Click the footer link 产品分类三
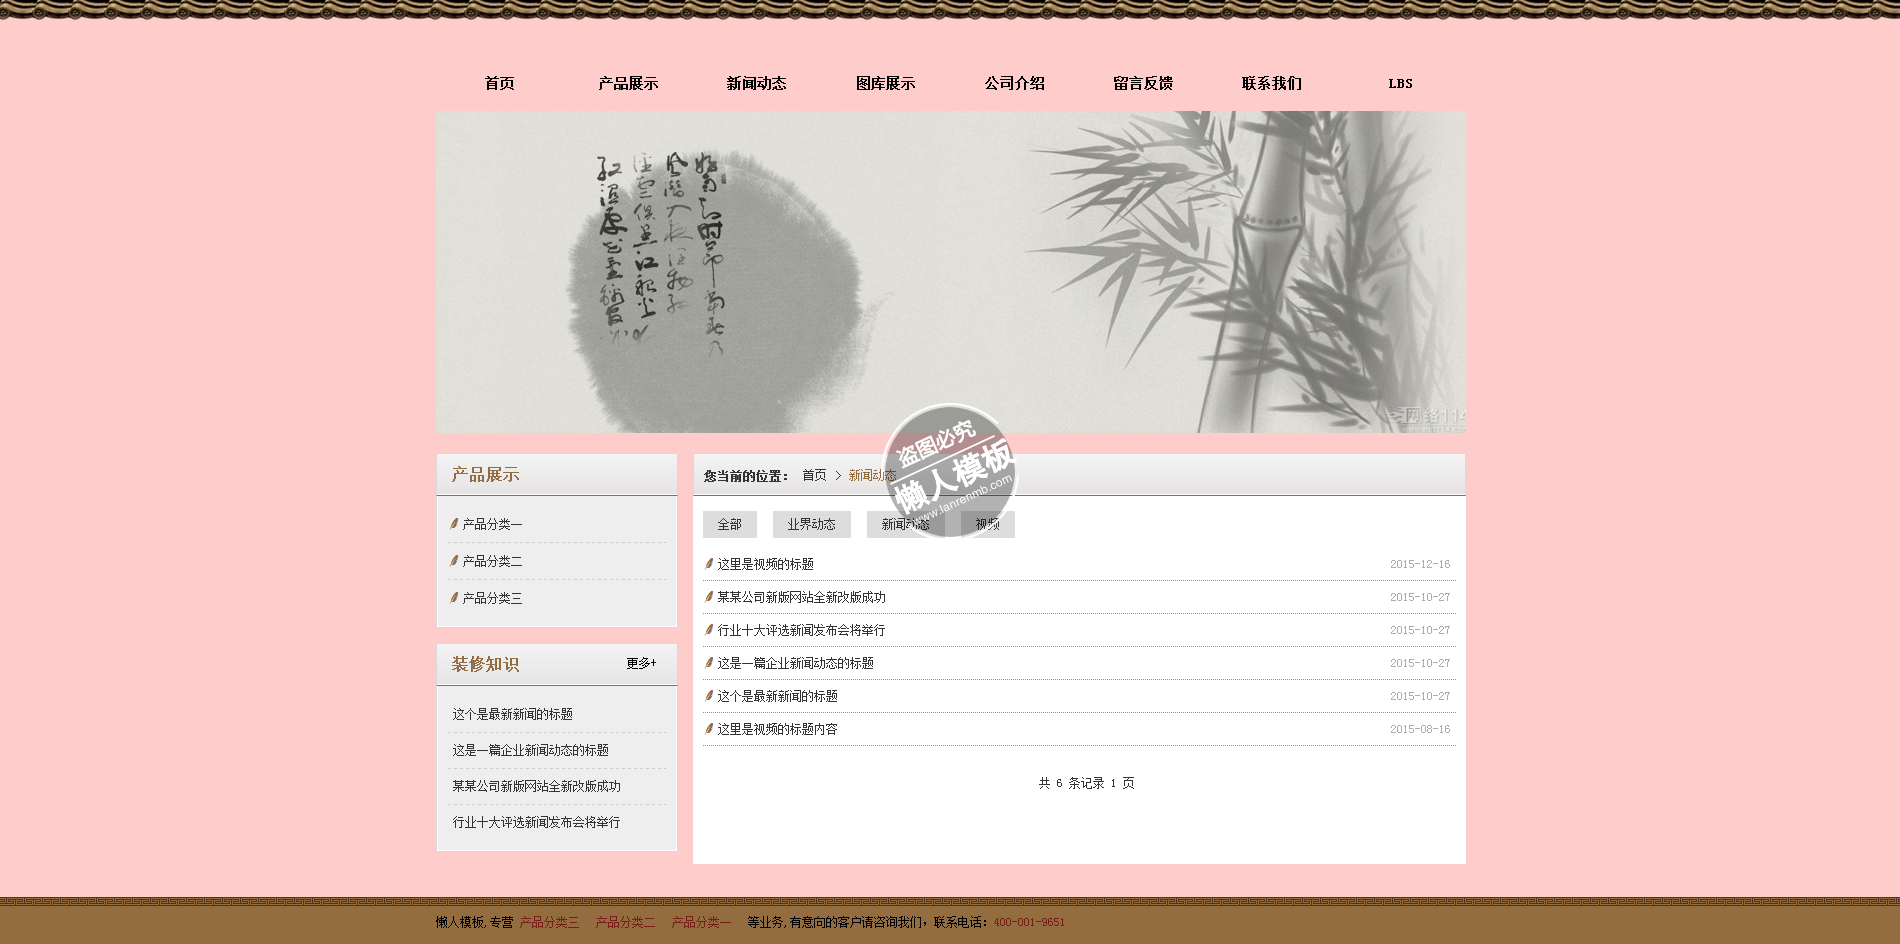This screenshot has width=1900, height=944. point(549,922)
